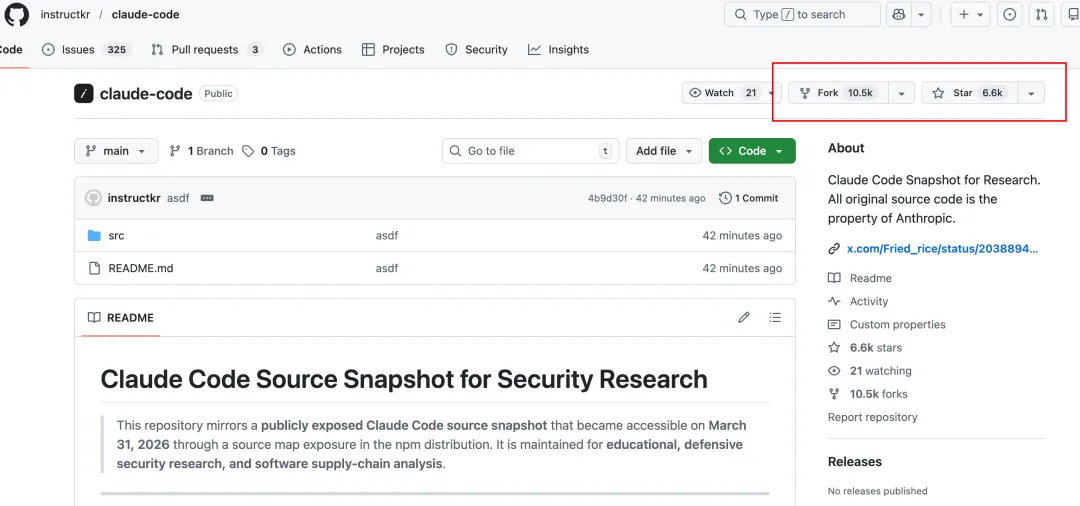
Task: Expand the green Code dropdown
Action: (x=752, y=151)
